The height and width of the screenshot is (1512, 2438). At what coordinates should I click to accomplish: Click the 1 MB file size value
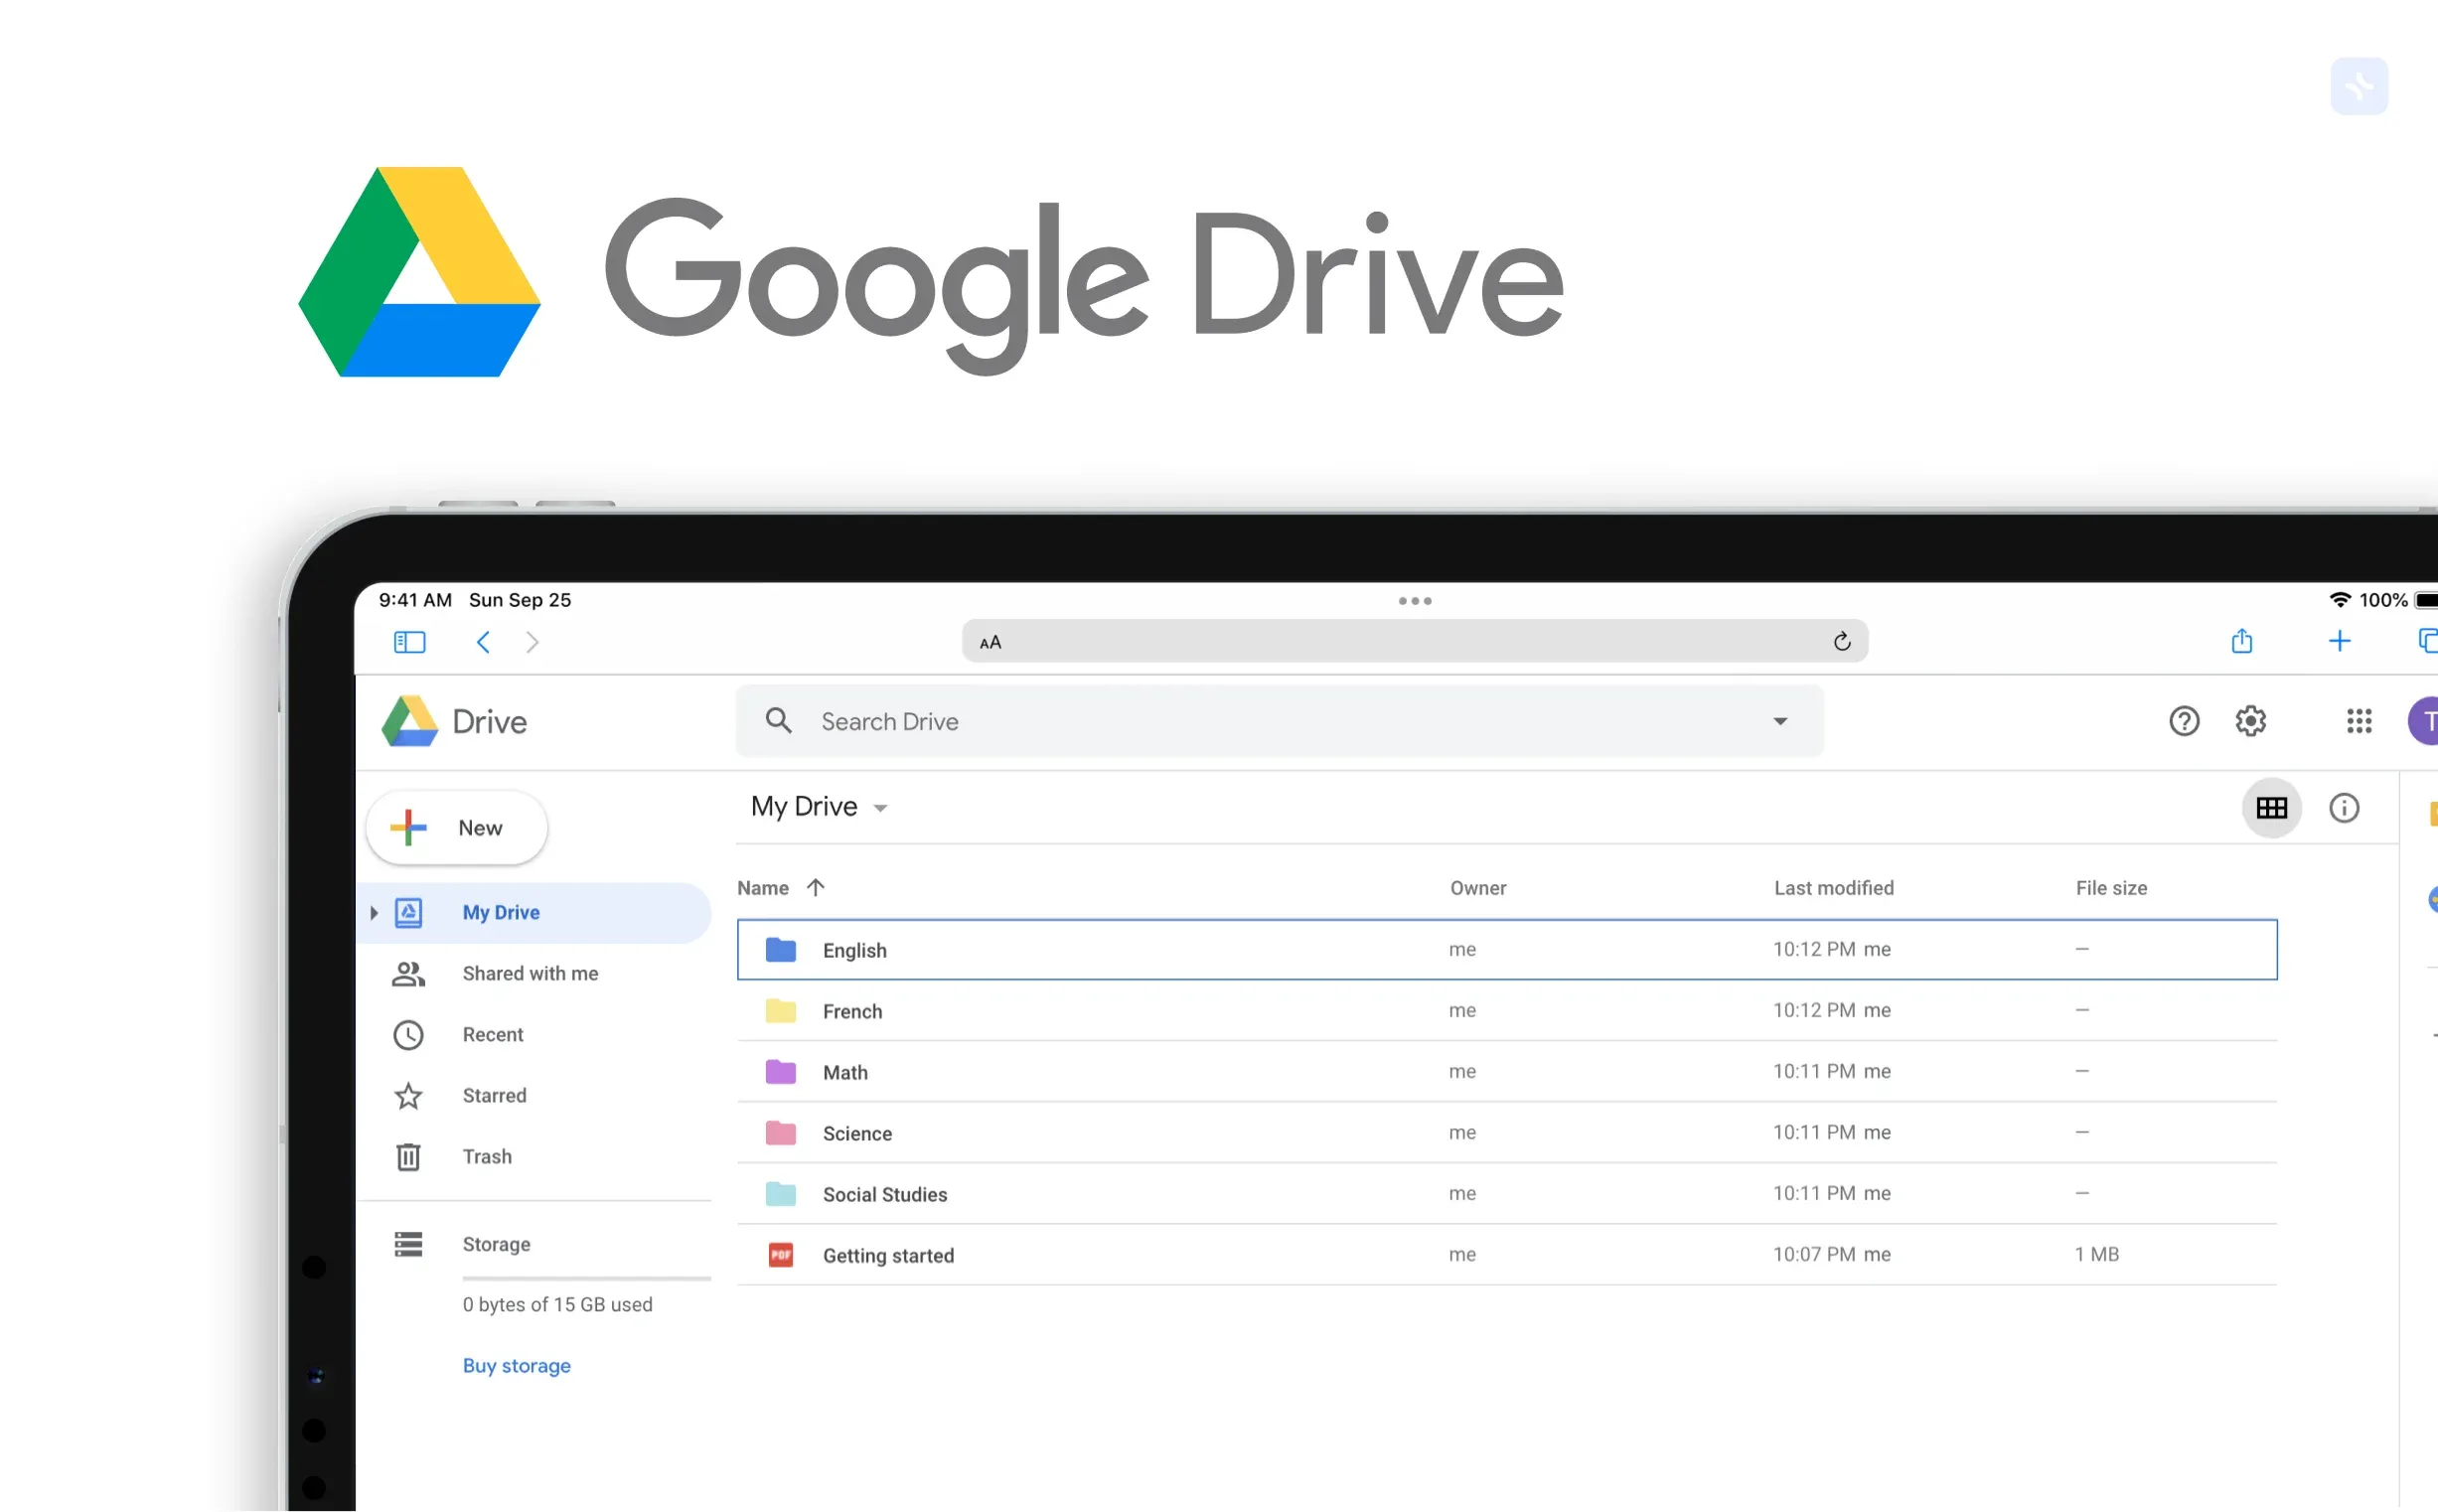coord(2096,1254)
